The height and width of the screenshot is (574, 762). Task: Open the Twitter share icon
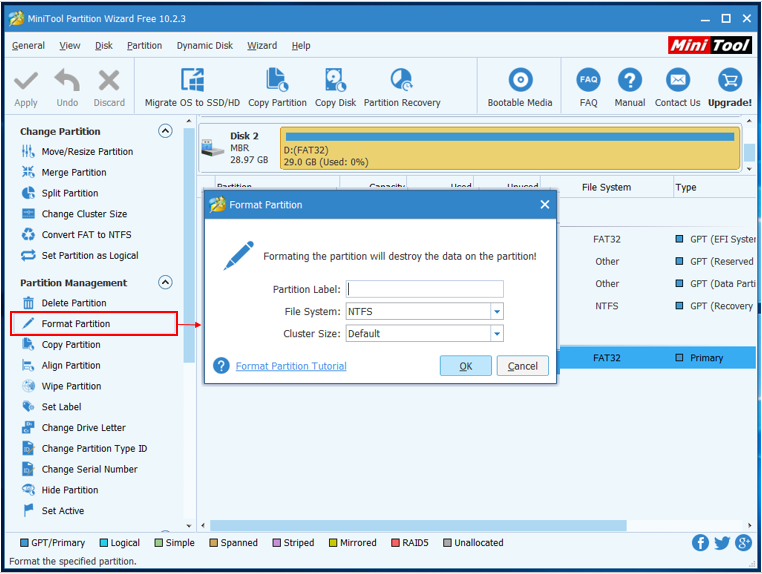(x=722, y=543)
